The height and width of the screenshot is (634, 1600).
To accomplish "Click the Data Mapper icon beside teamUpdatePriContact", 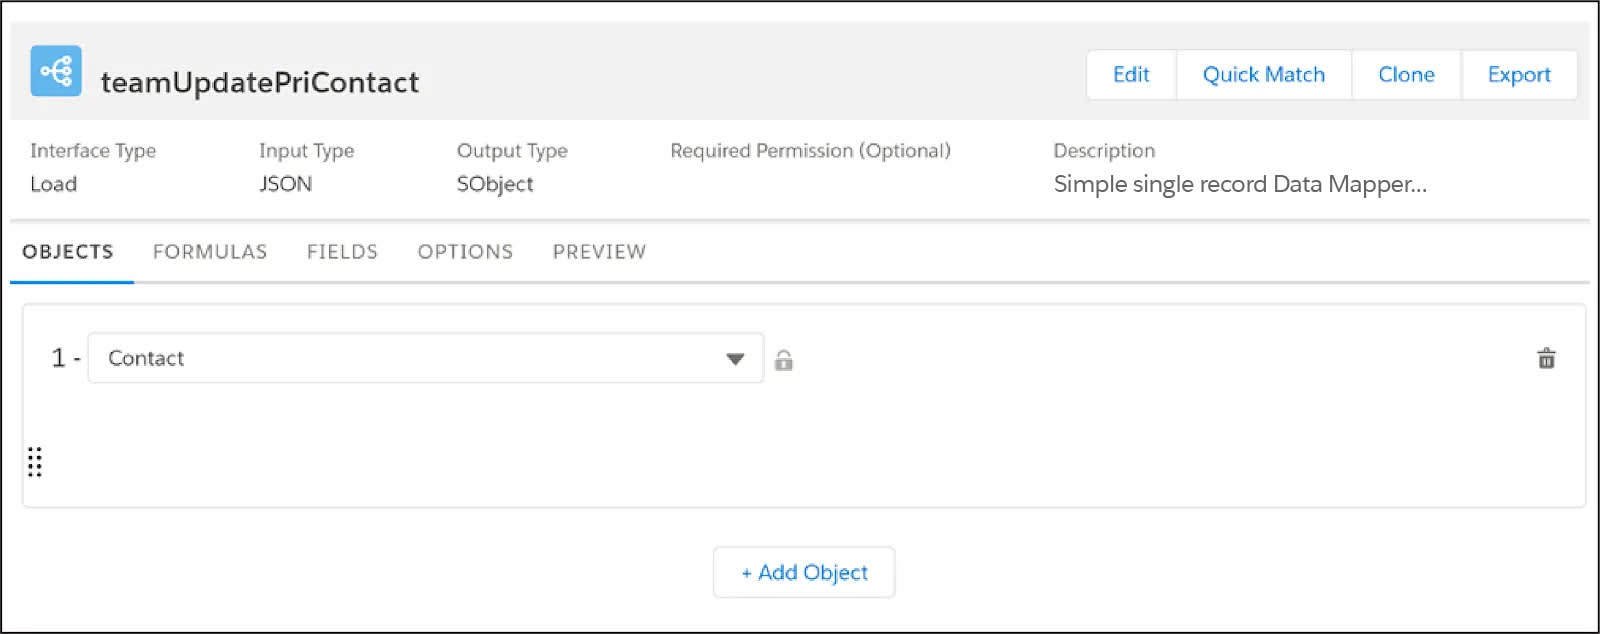I will tap(56, 71).
